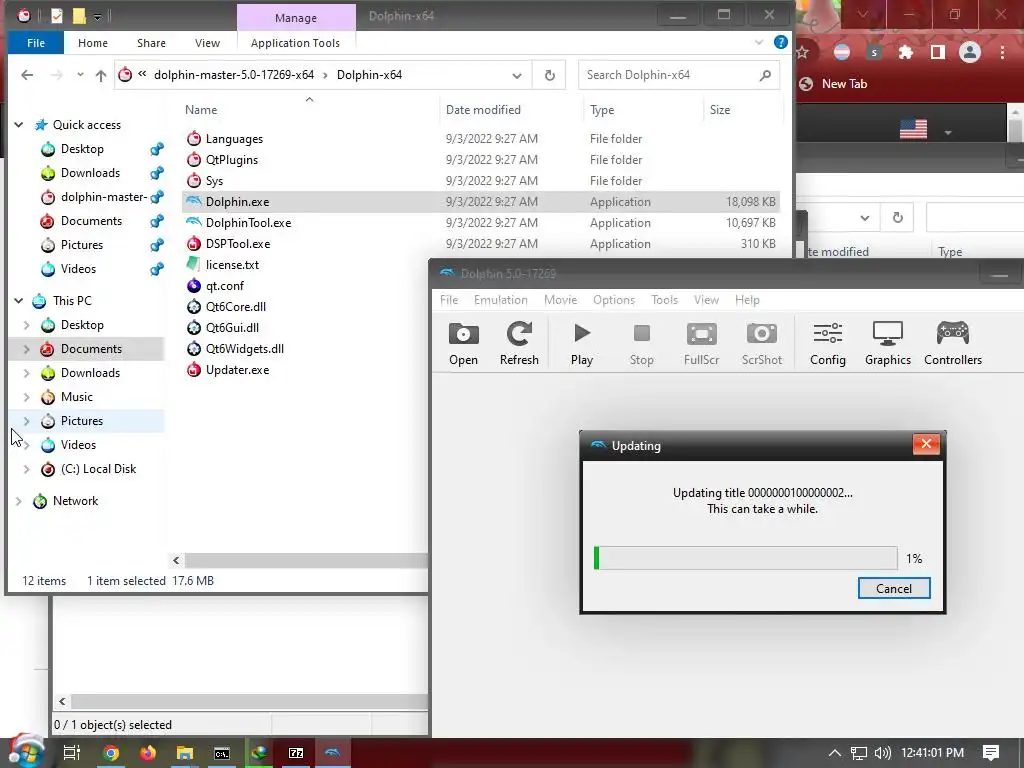The height and width of the screenshot is (768, 1024).
Task: Select the license.txt file
Action: [232, 264]
